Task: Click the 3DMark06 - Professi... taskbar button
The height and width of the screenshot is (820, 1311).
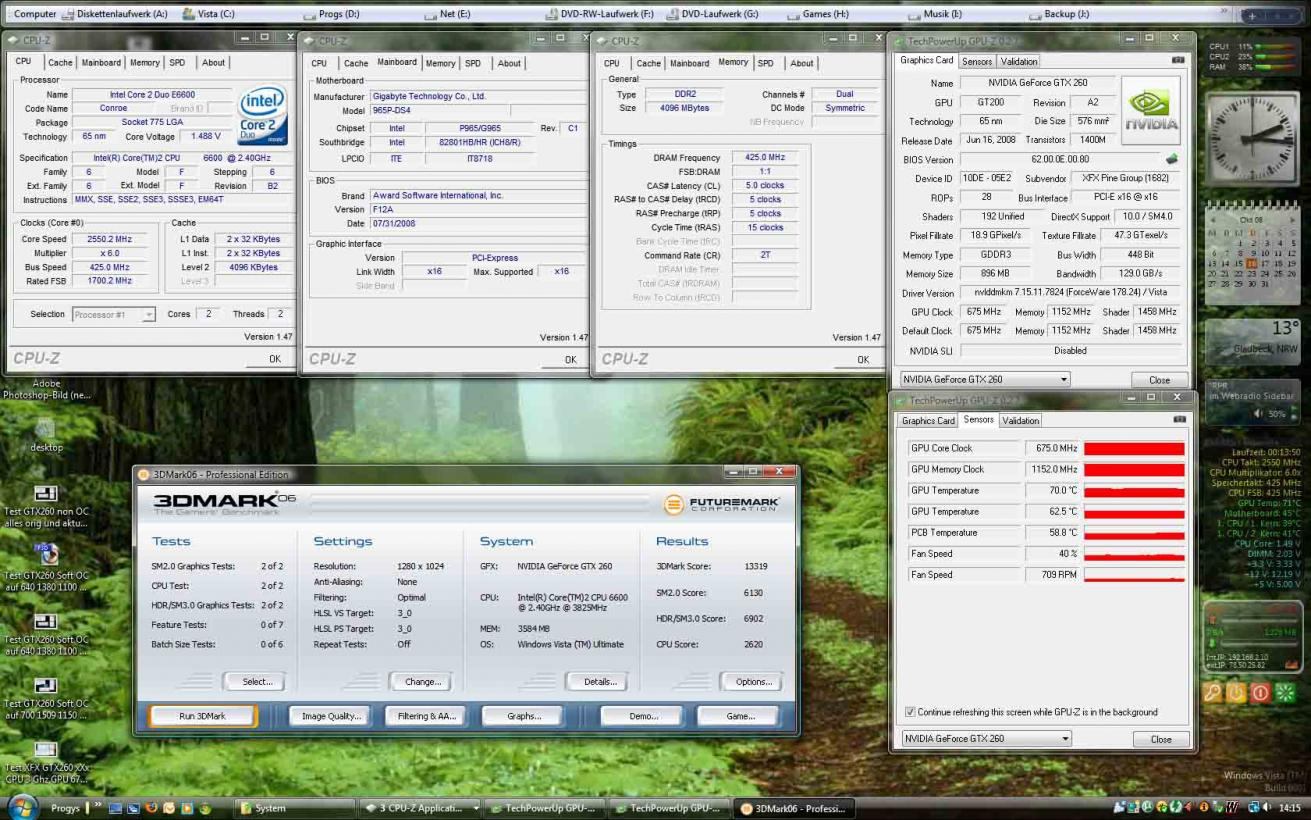Action: pyautogui.click(x=793, y=808)
